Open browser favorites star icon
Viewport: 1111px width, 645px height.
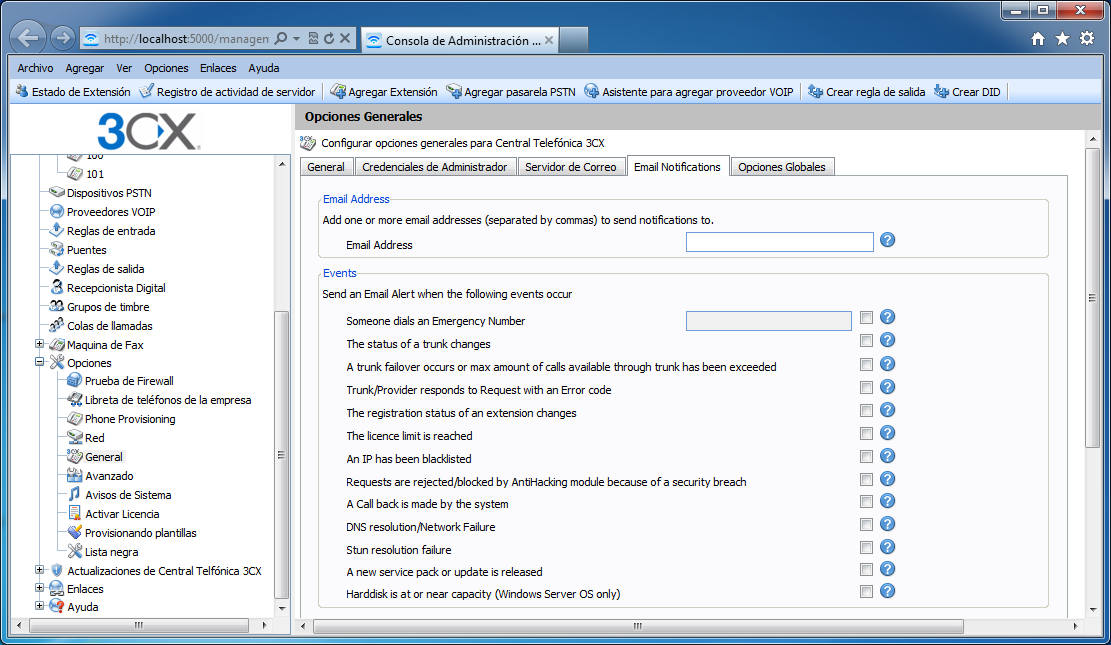(1062, 39)
